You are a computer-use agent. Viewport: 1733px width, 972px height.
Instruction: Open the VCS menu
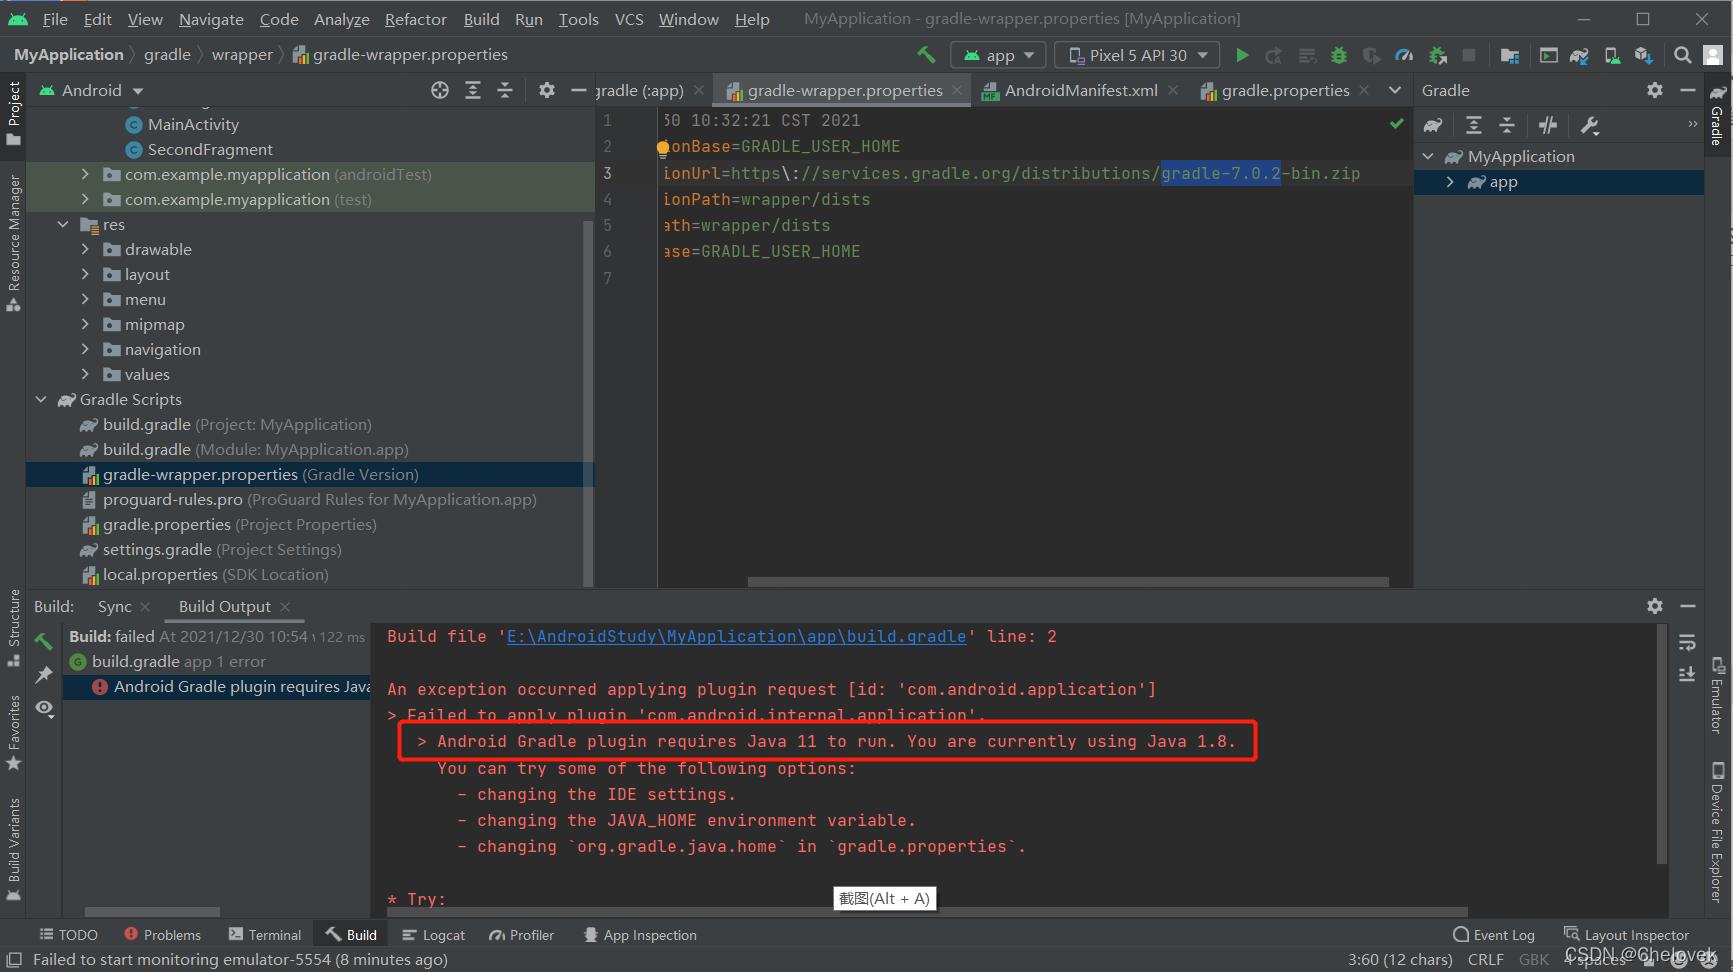tap(629, 19)
